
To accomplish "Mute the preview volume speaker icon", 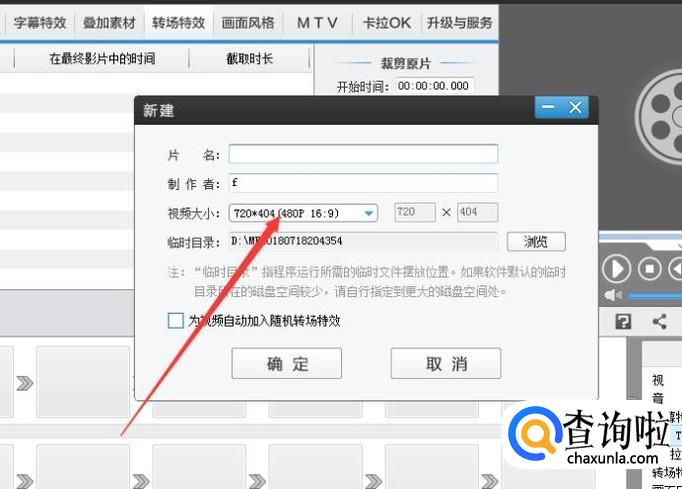I will [x=613, y=295].
